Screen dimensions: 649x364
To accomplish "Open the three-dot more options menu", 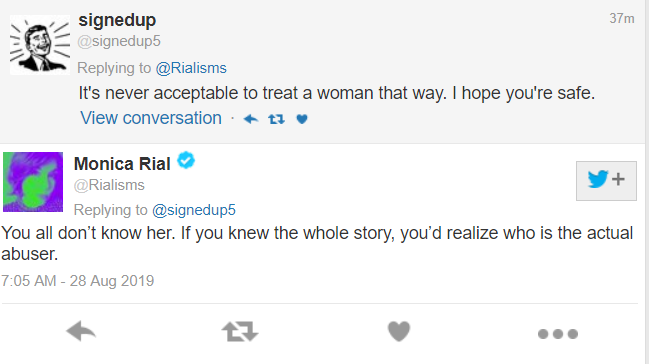I will (558, 334).
